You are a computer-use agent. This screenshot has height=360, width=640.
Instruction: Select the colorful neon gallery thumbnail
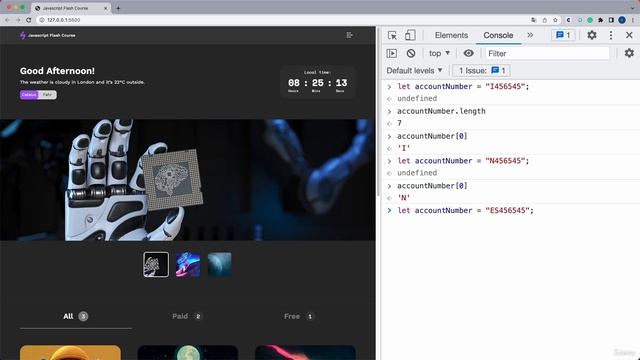pyautogui.click(x=188, y=264)
